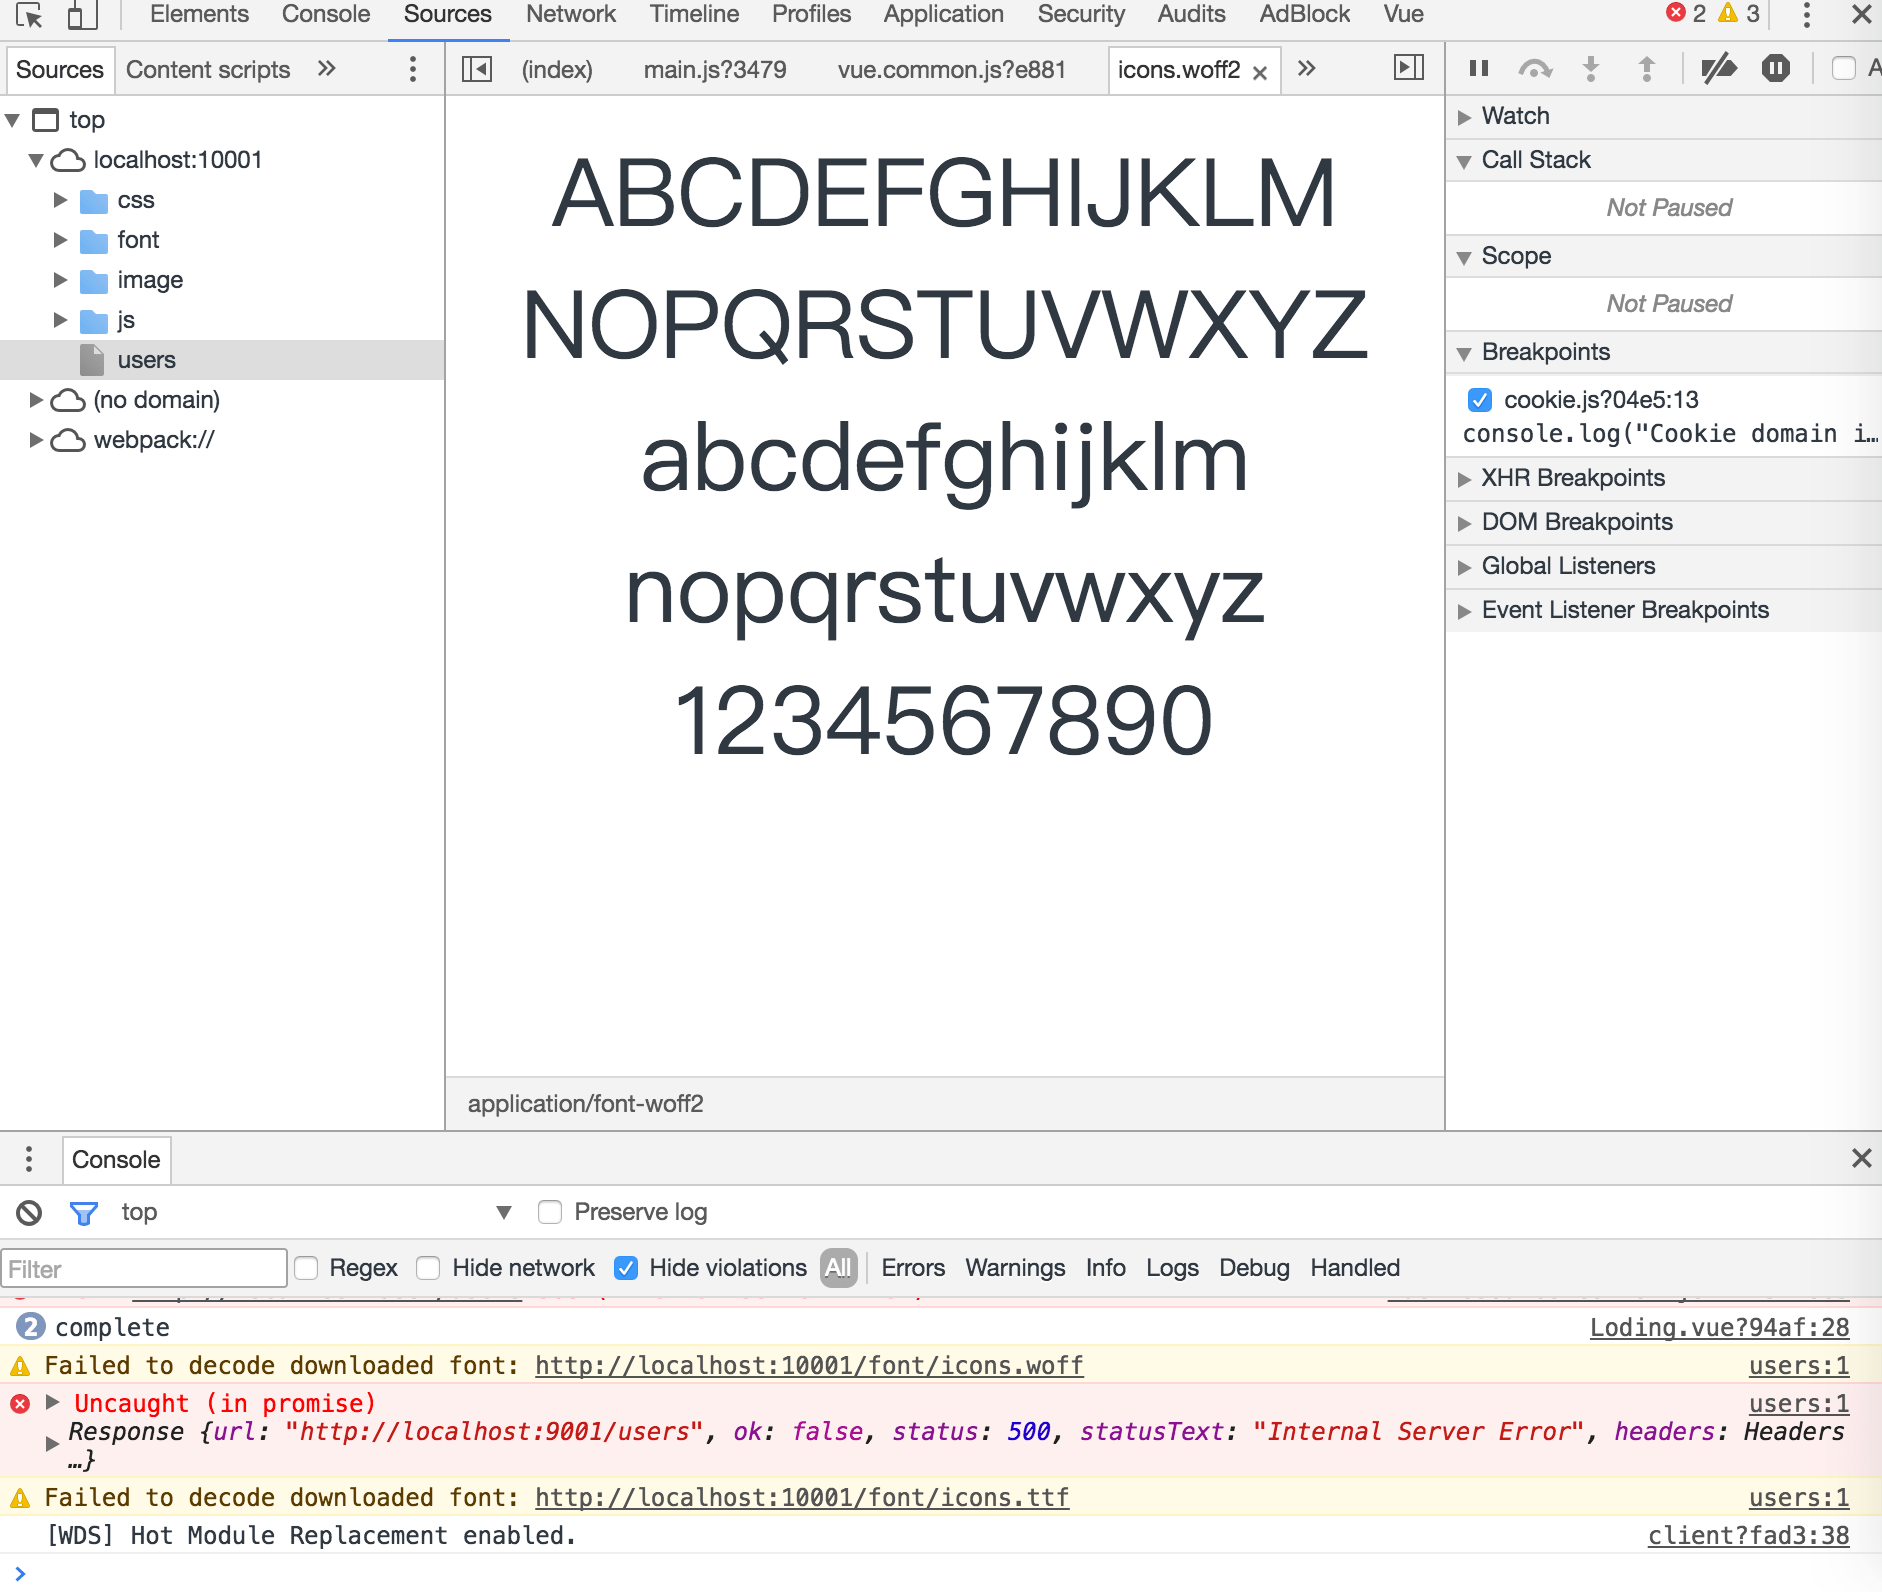The height and width of the screenshot is (1592, 1882).
Task: Click the console Filter input field
Action: coord(144,1268)
